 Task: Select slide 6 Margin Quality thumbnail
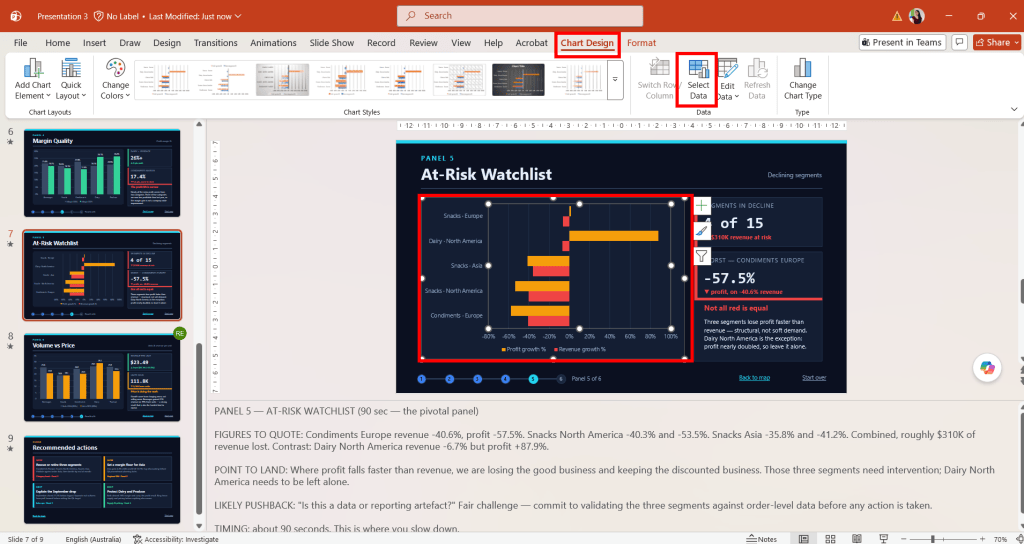(103, 173)
